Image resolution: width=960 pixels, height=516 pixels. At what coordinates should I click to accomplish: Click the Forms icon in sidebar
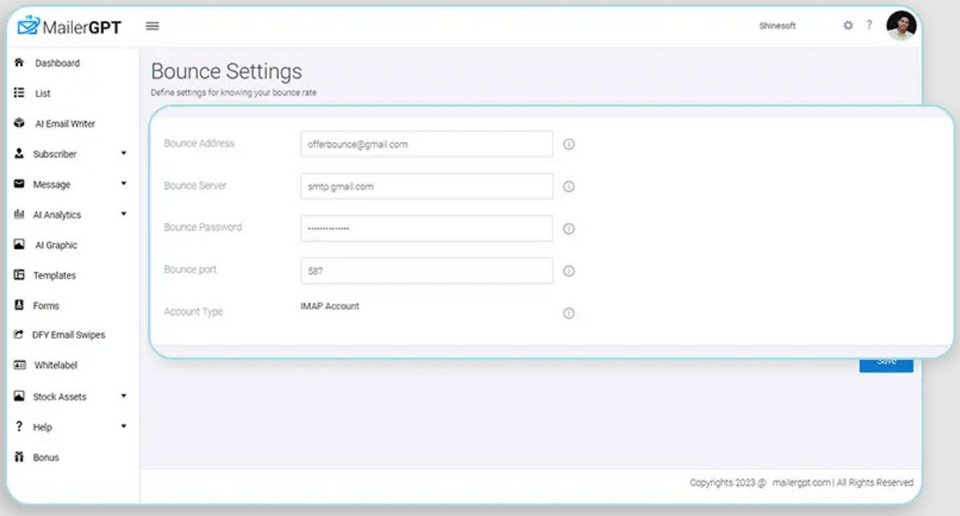[x=19, y=305]
